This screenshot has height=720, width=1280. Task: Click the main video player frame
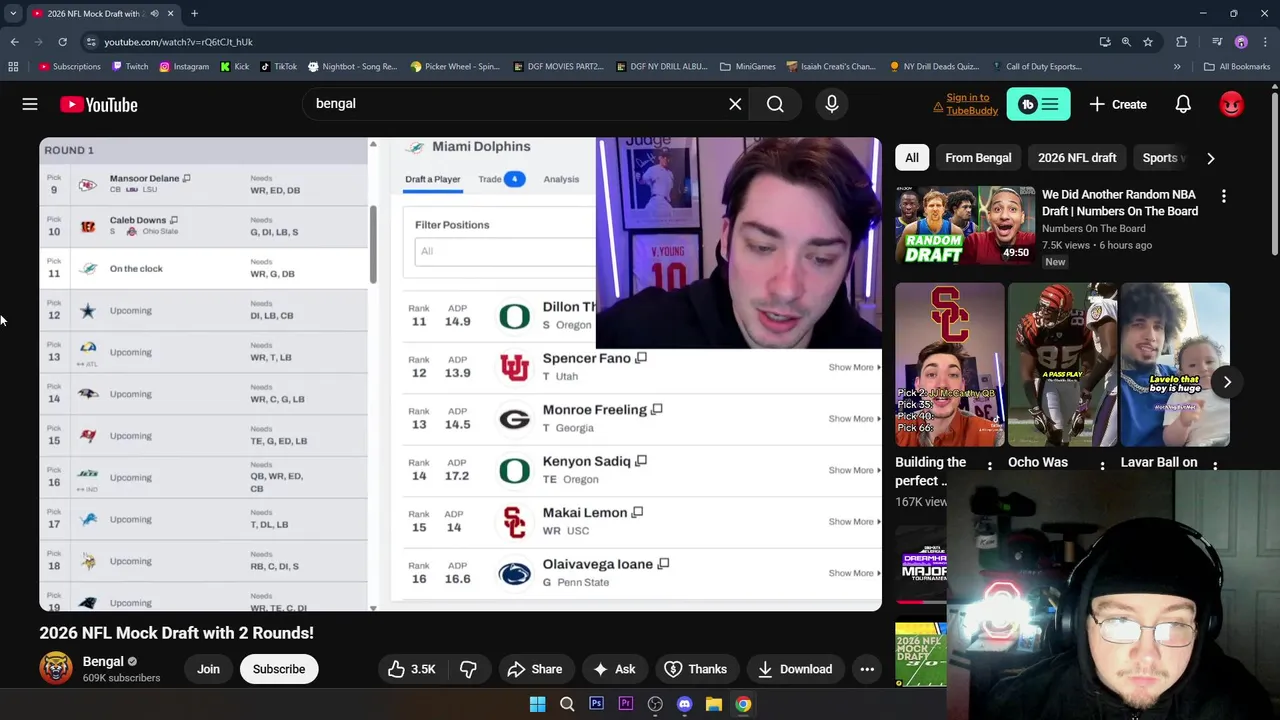tap(460, 374)
